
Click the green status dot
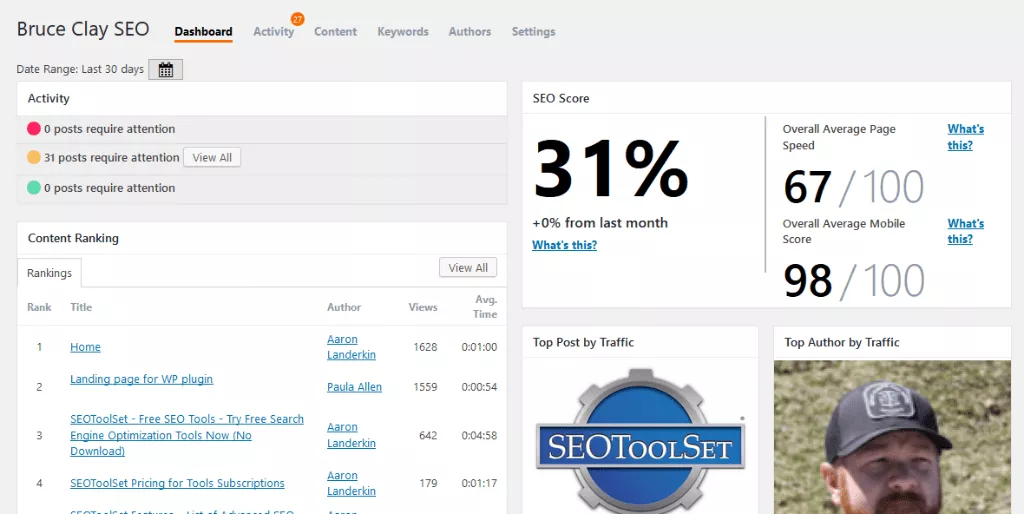tap(34, 188)
